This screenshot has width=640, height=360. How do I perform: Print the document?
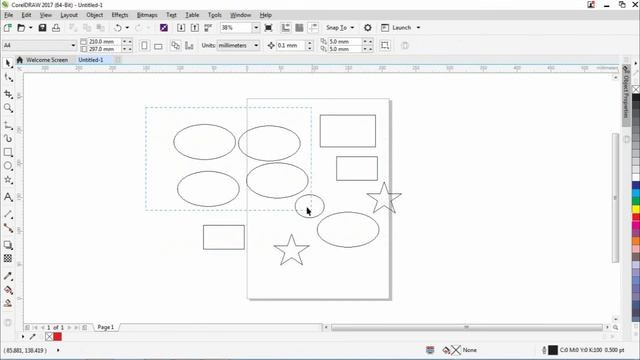point(56,28)
